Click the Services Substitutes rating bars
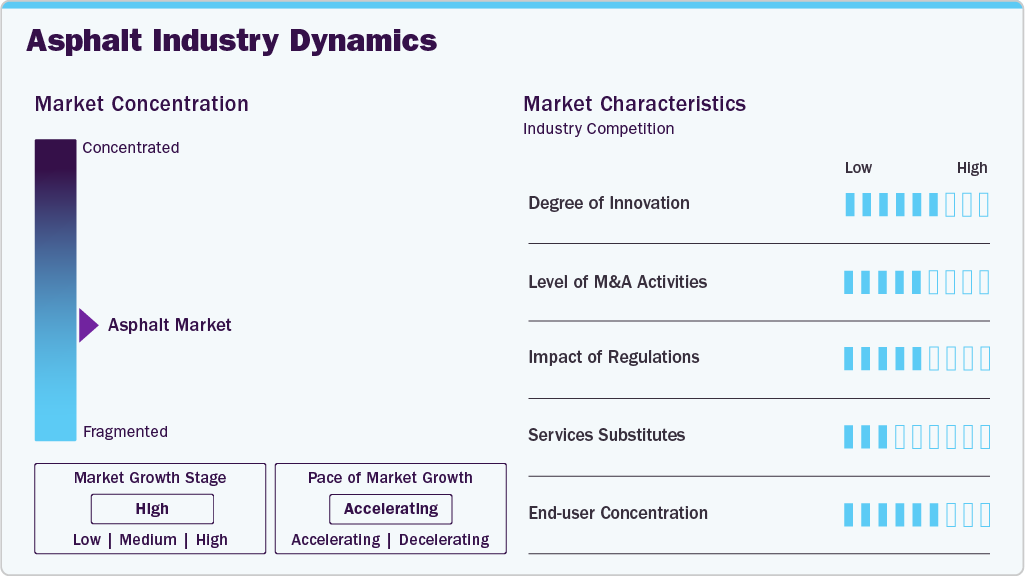 coord(916,436)
